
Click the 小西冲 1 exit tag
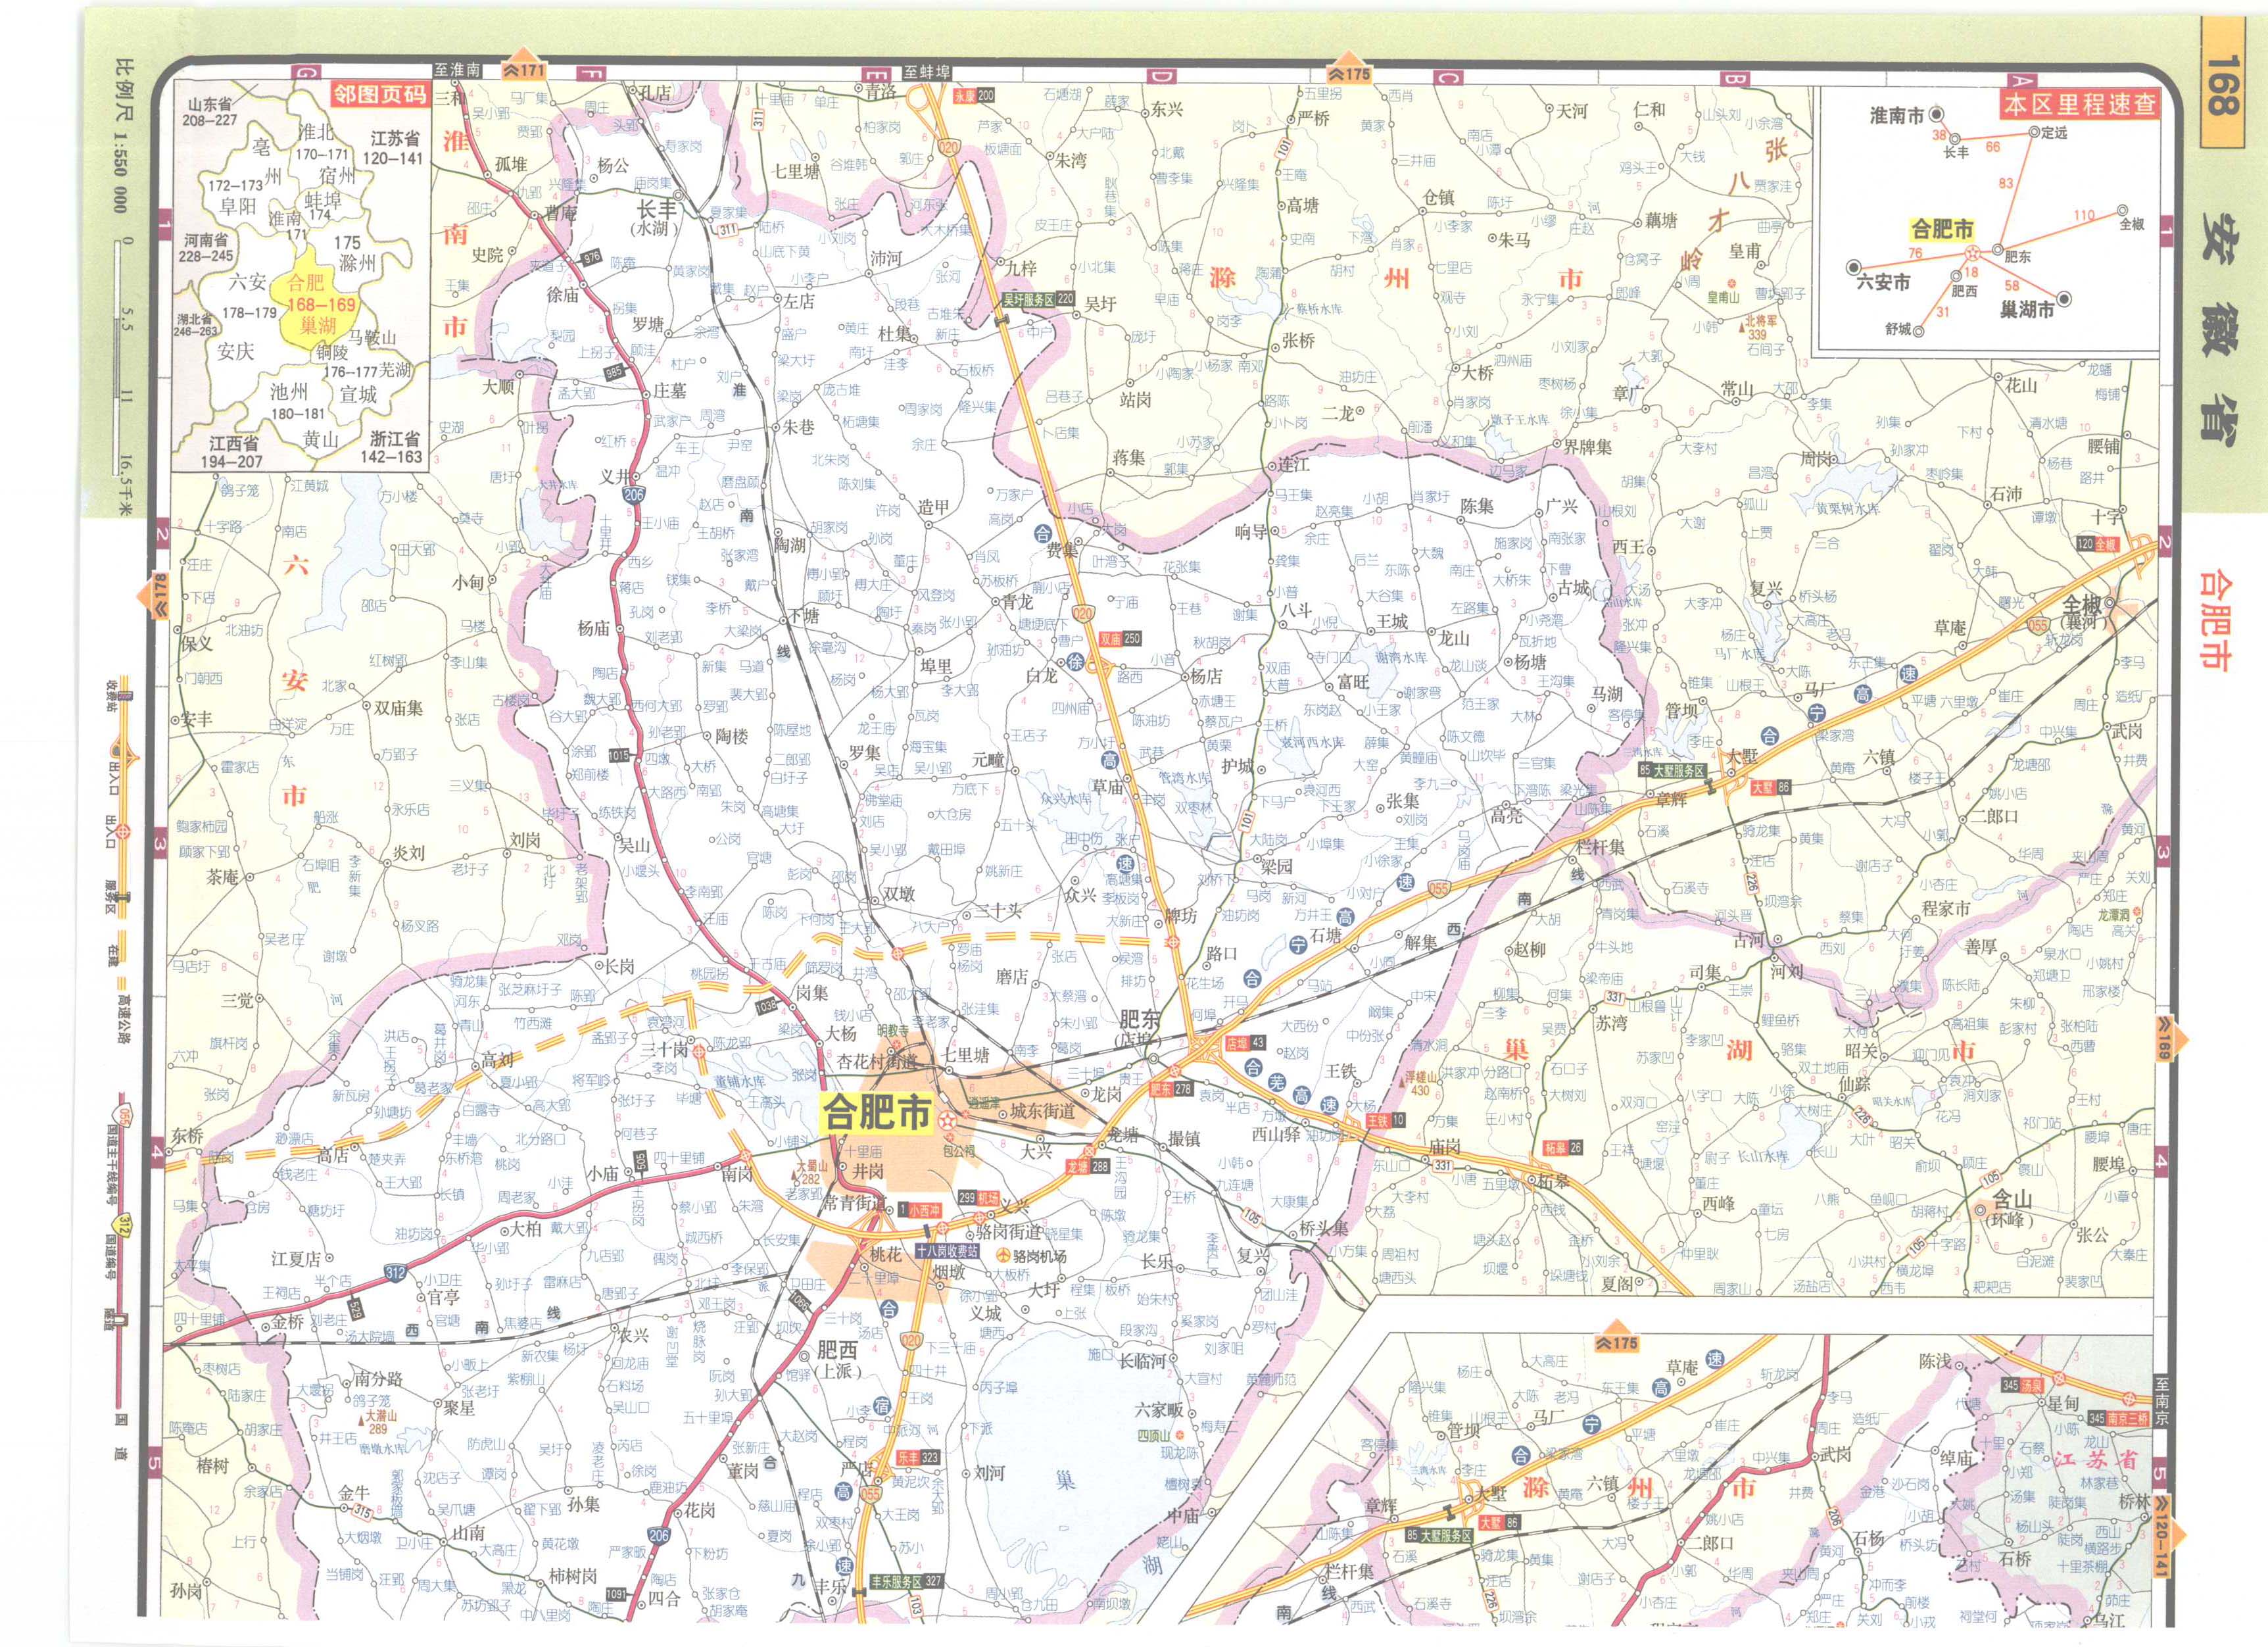920,1210
